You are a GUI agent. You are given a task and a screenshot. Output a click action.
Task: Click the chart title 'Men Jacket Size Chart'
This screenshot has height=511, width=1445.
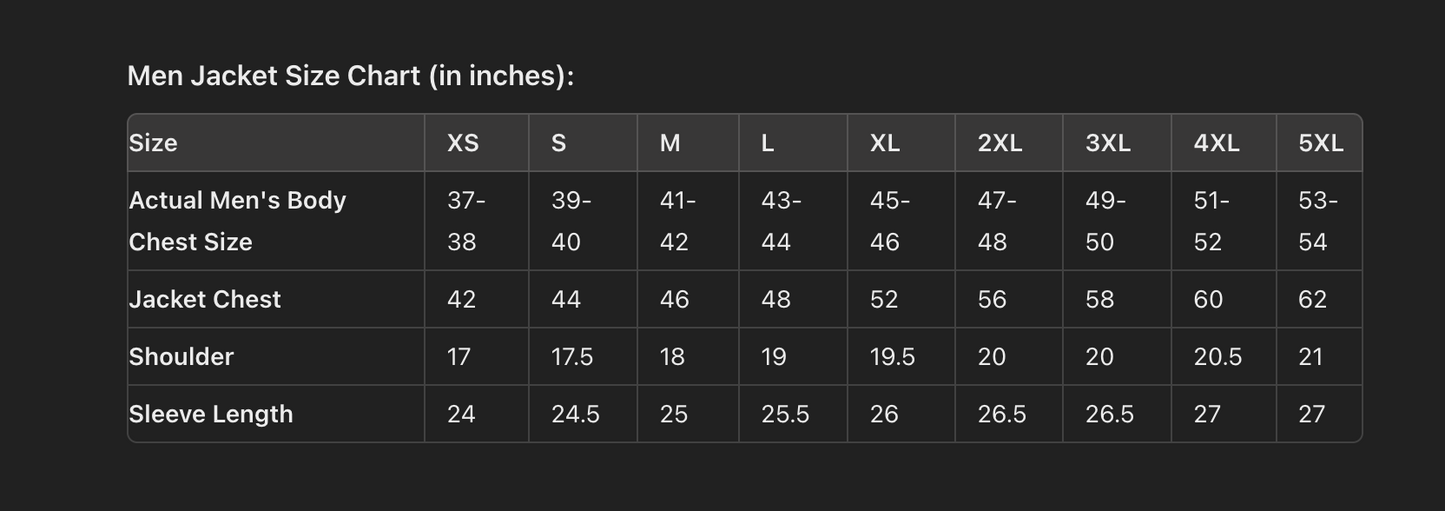tap(350, 76)
